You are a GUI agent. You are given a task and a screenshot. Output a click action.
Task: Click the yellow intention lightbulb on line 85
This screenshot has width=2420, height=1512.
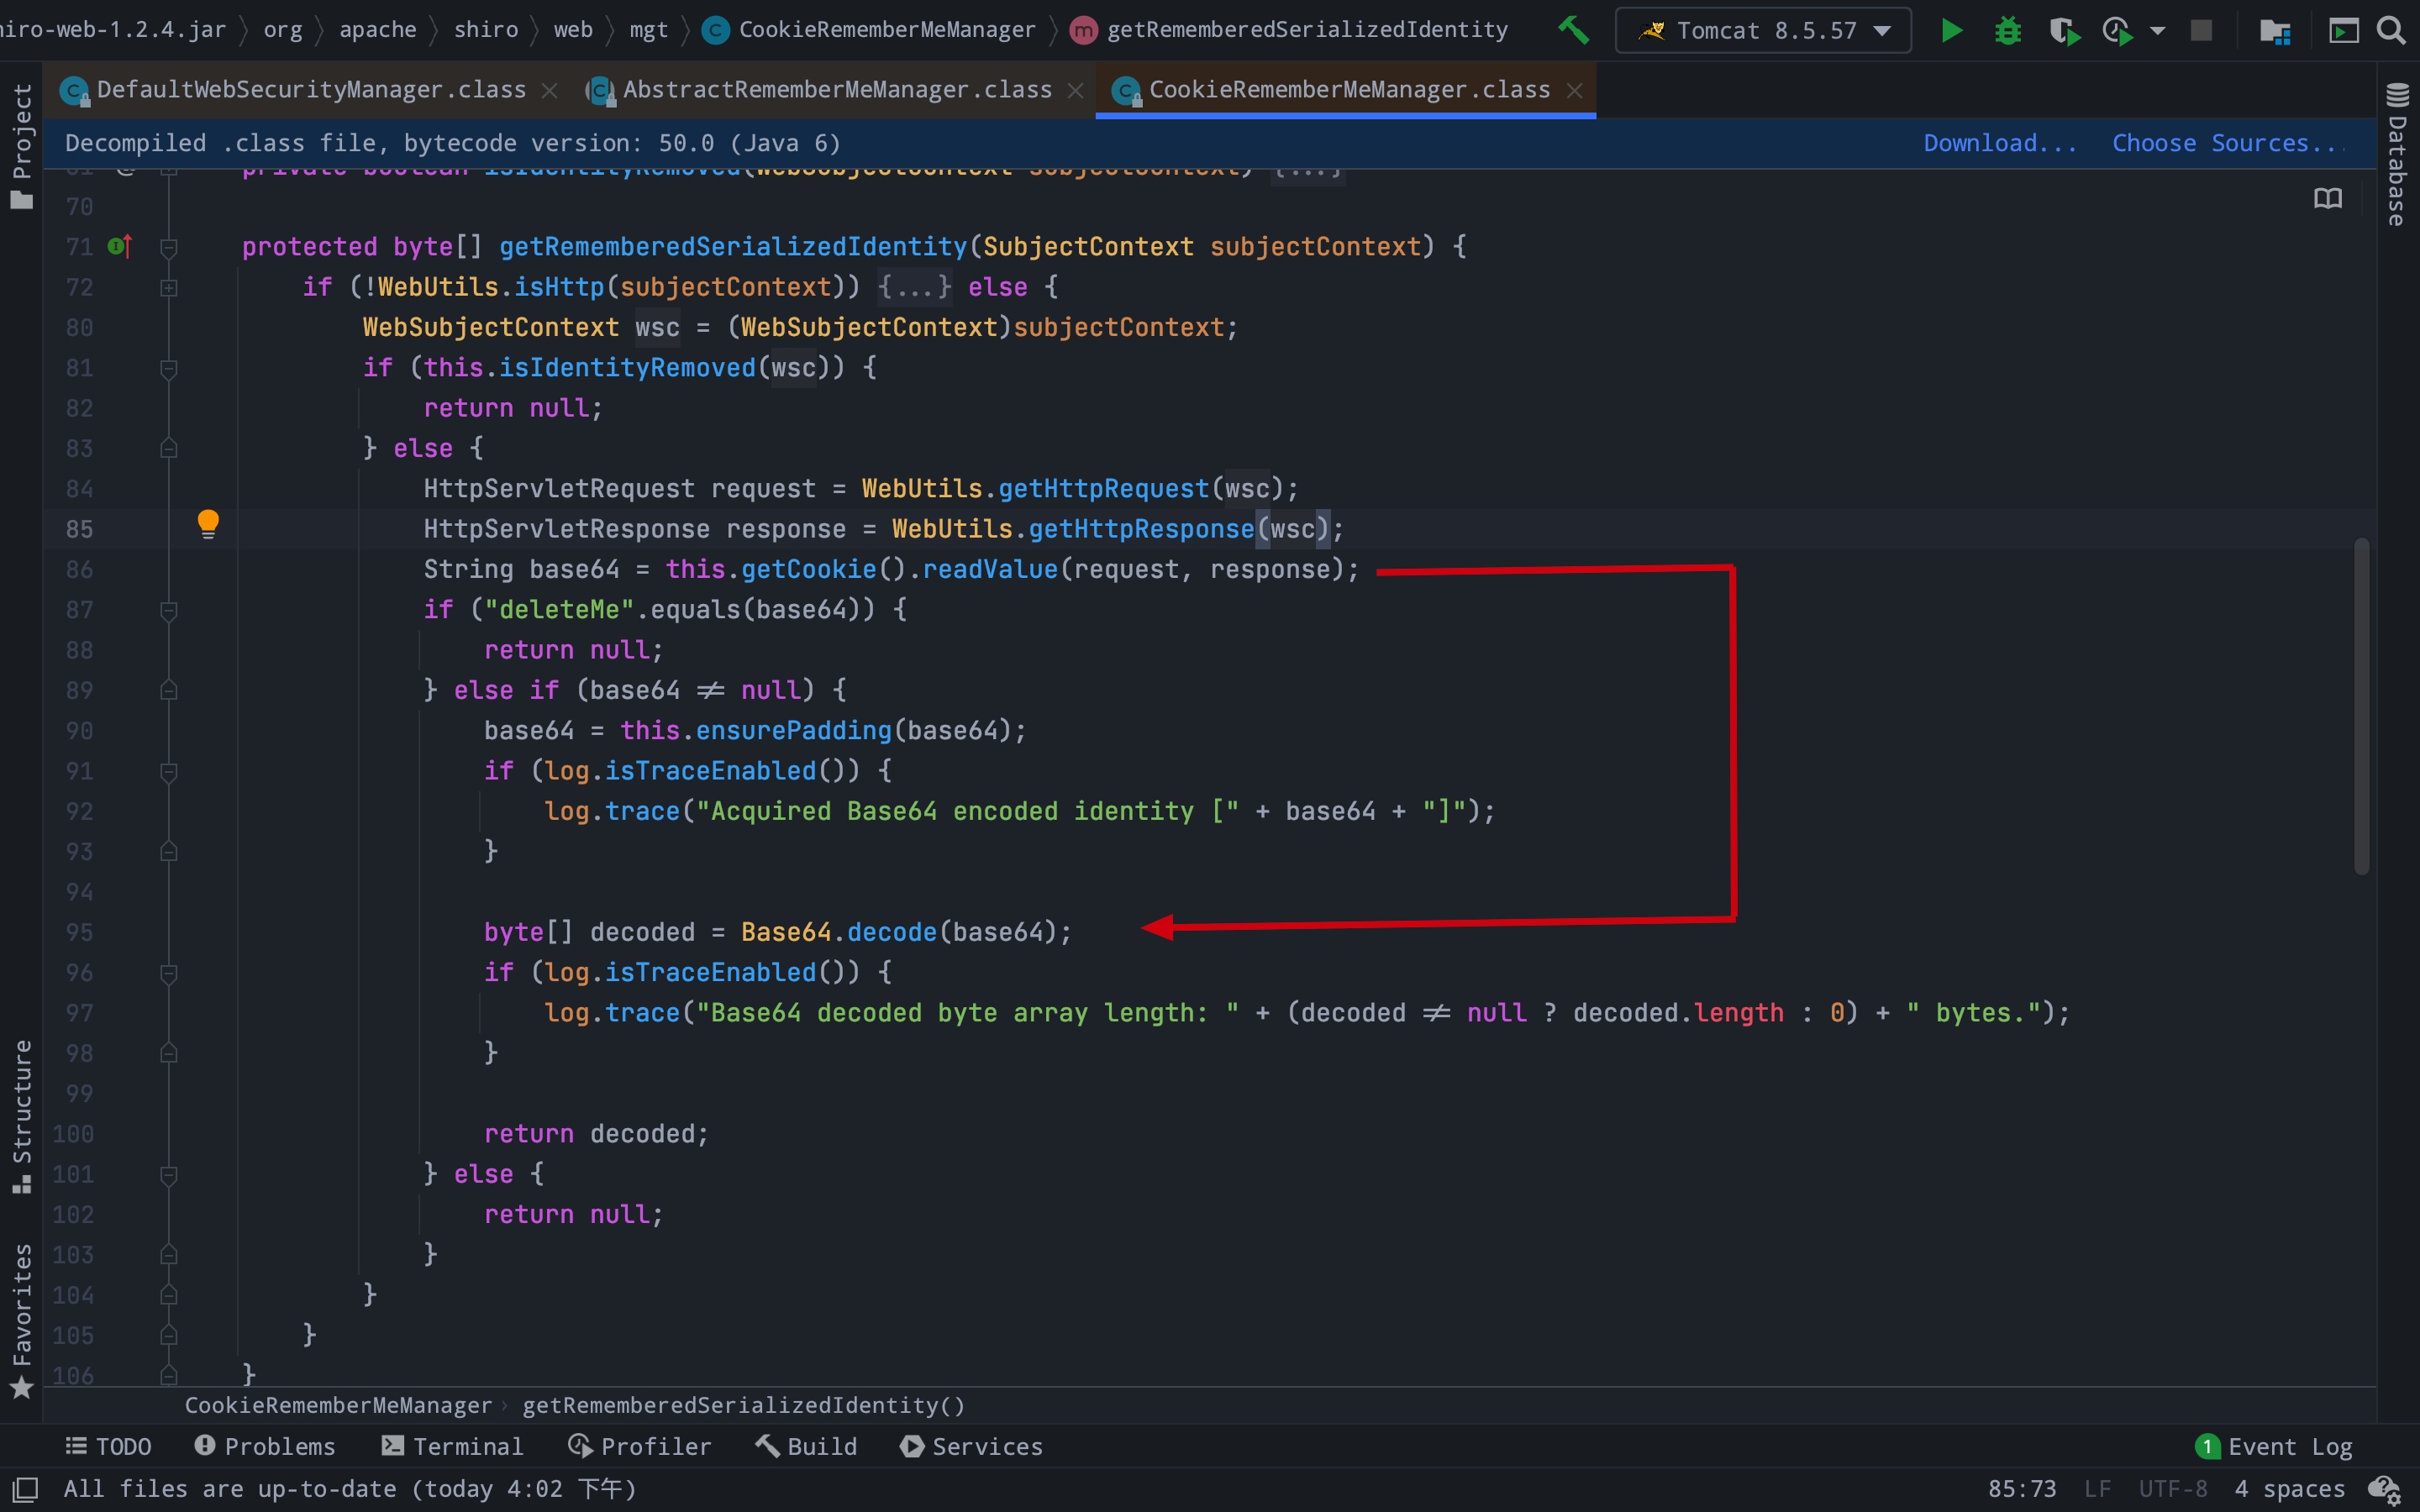point(208,523)
